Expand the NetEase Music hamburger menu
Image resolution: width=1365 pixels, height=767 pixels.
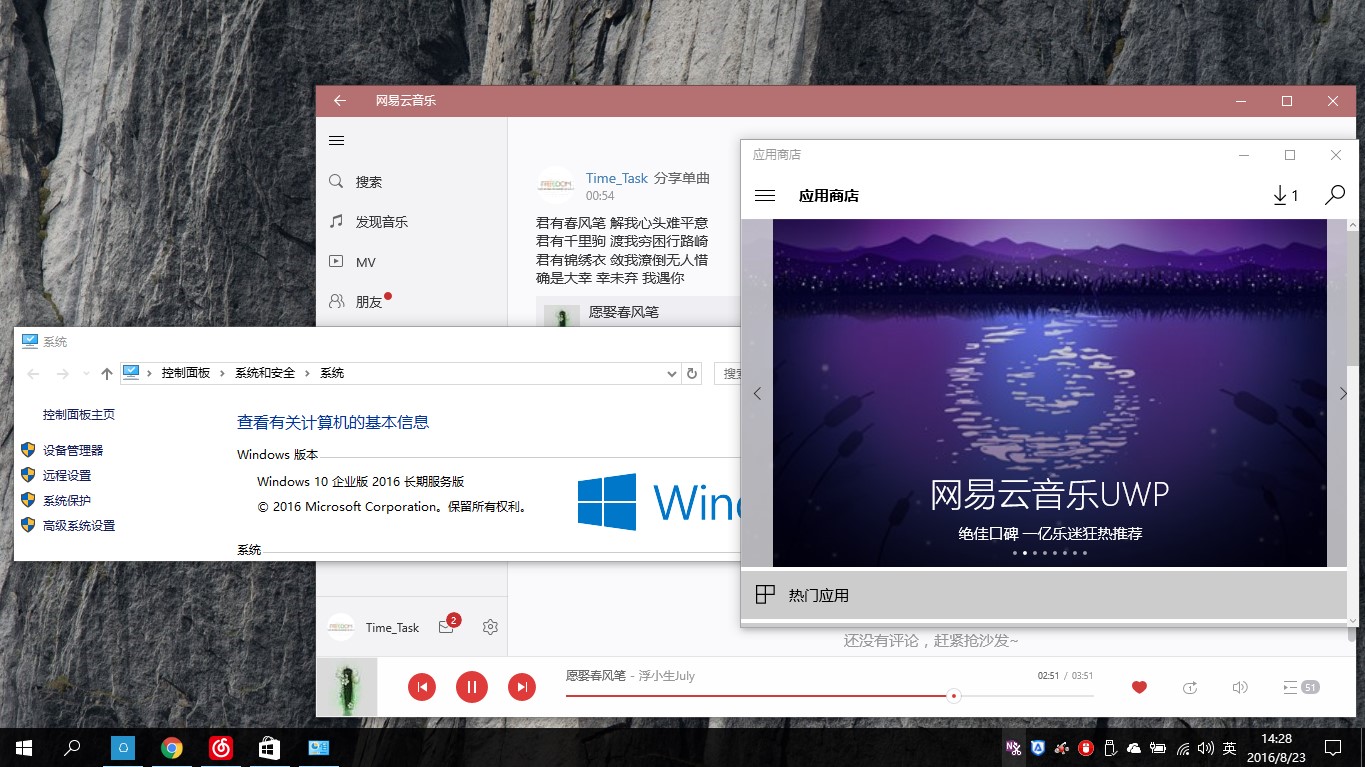[x=337, y=141]
